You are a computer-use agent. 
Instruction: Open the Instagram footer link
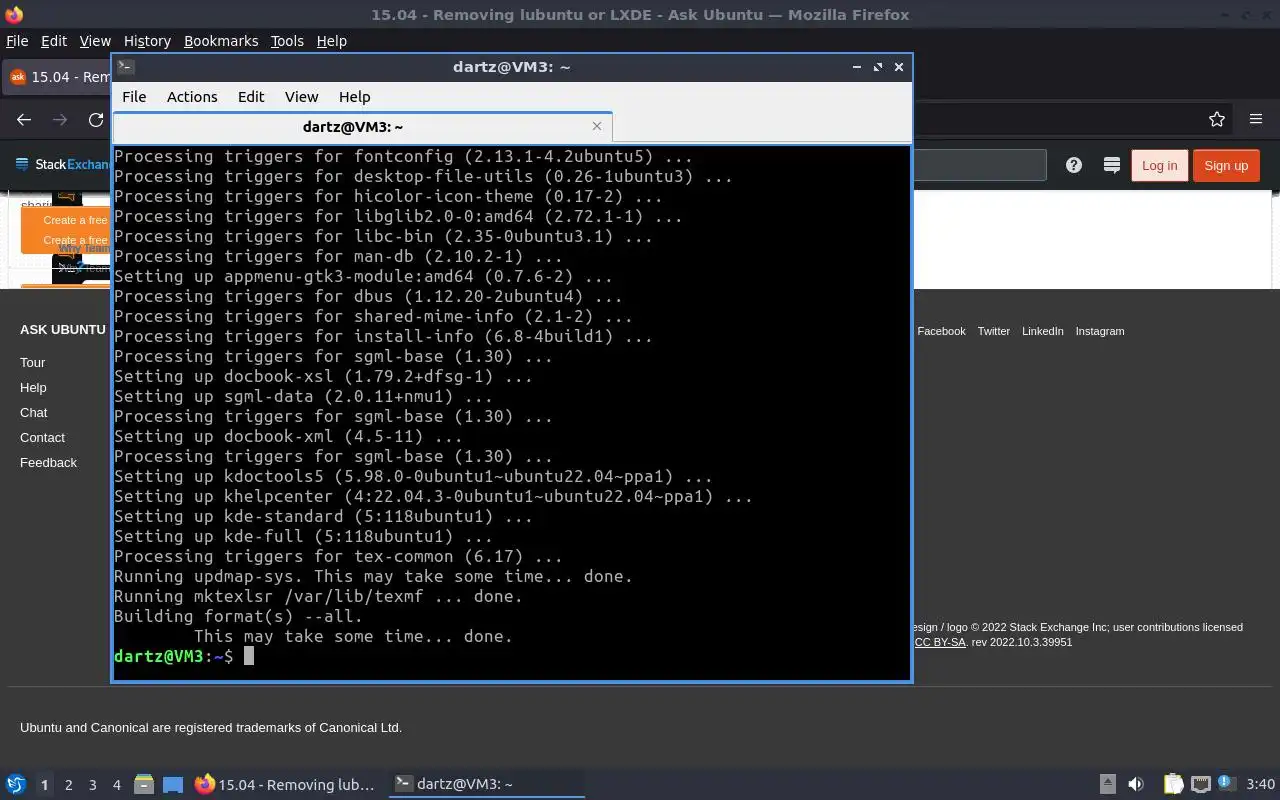click(1100, 331)
